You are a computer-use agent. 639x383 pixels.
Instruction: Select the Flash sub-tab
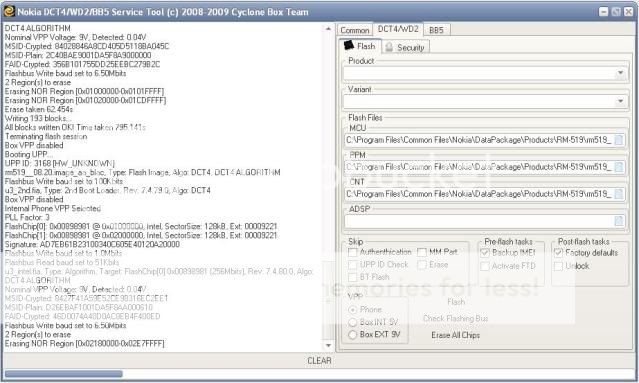[x=359, y=46]
